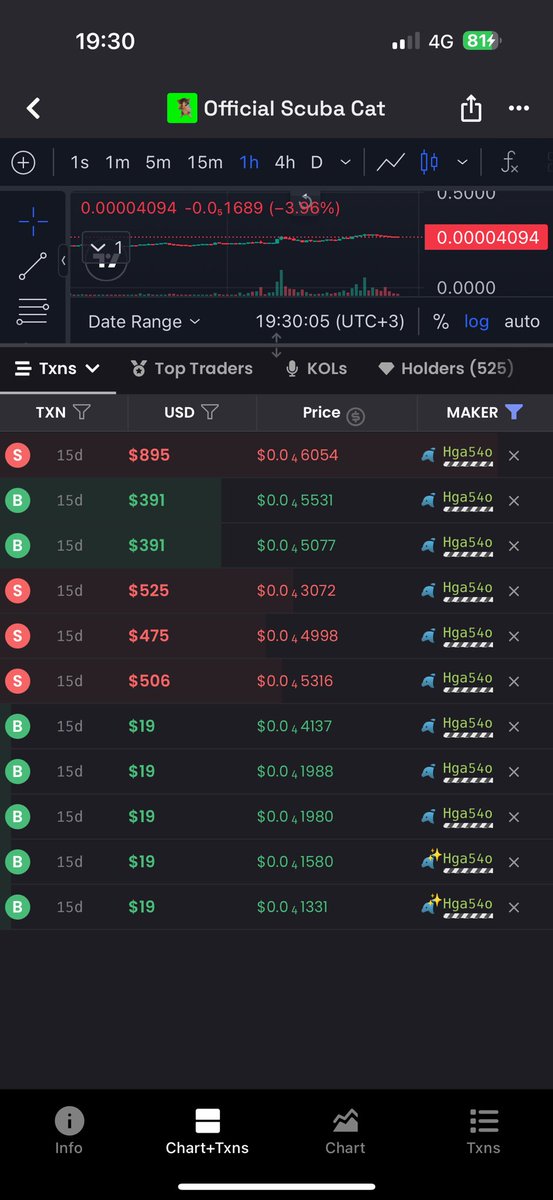
Task: Select the 5m timeframe
Action: pos(158,162)
